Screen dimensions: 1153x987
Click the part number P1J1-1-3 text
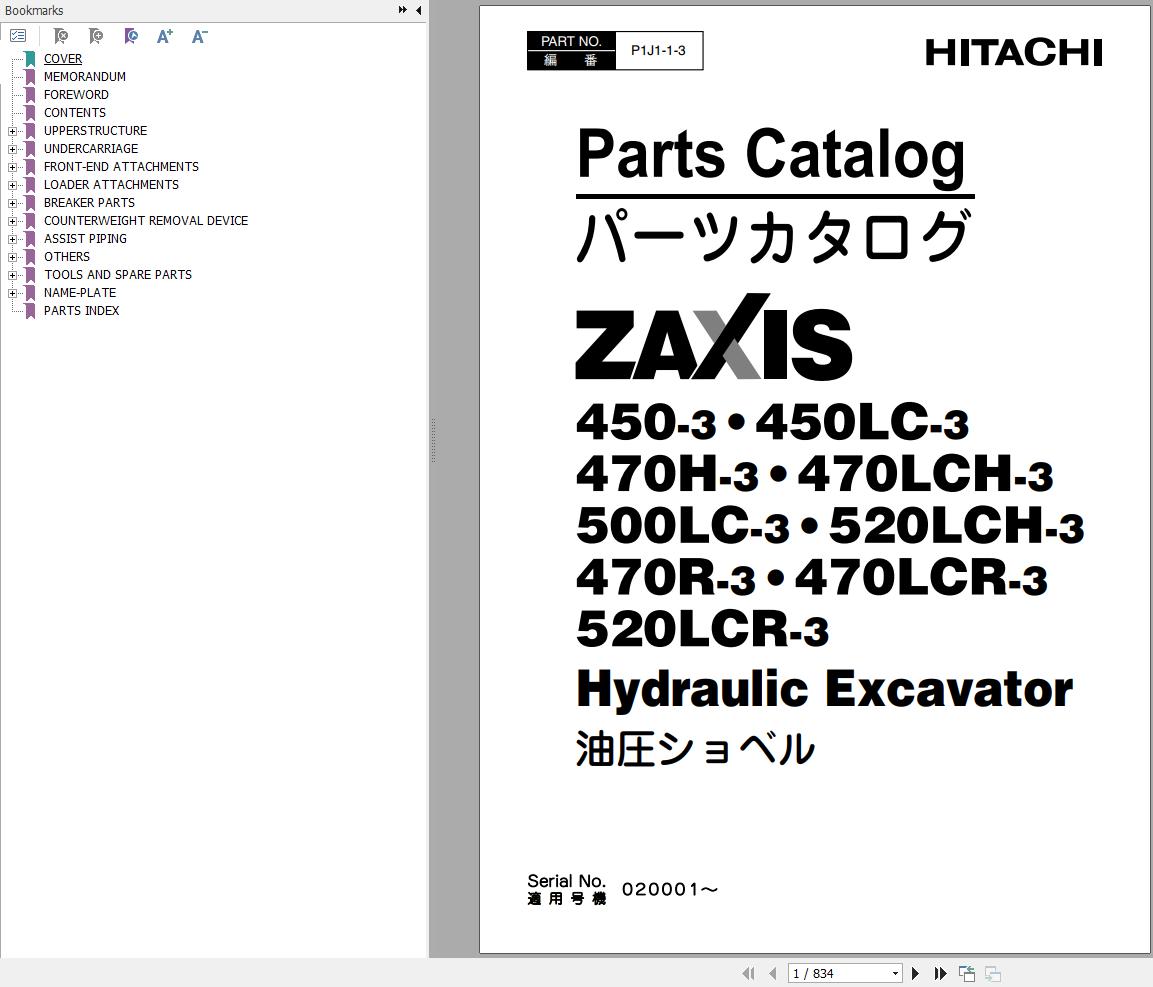click(658, 51)
